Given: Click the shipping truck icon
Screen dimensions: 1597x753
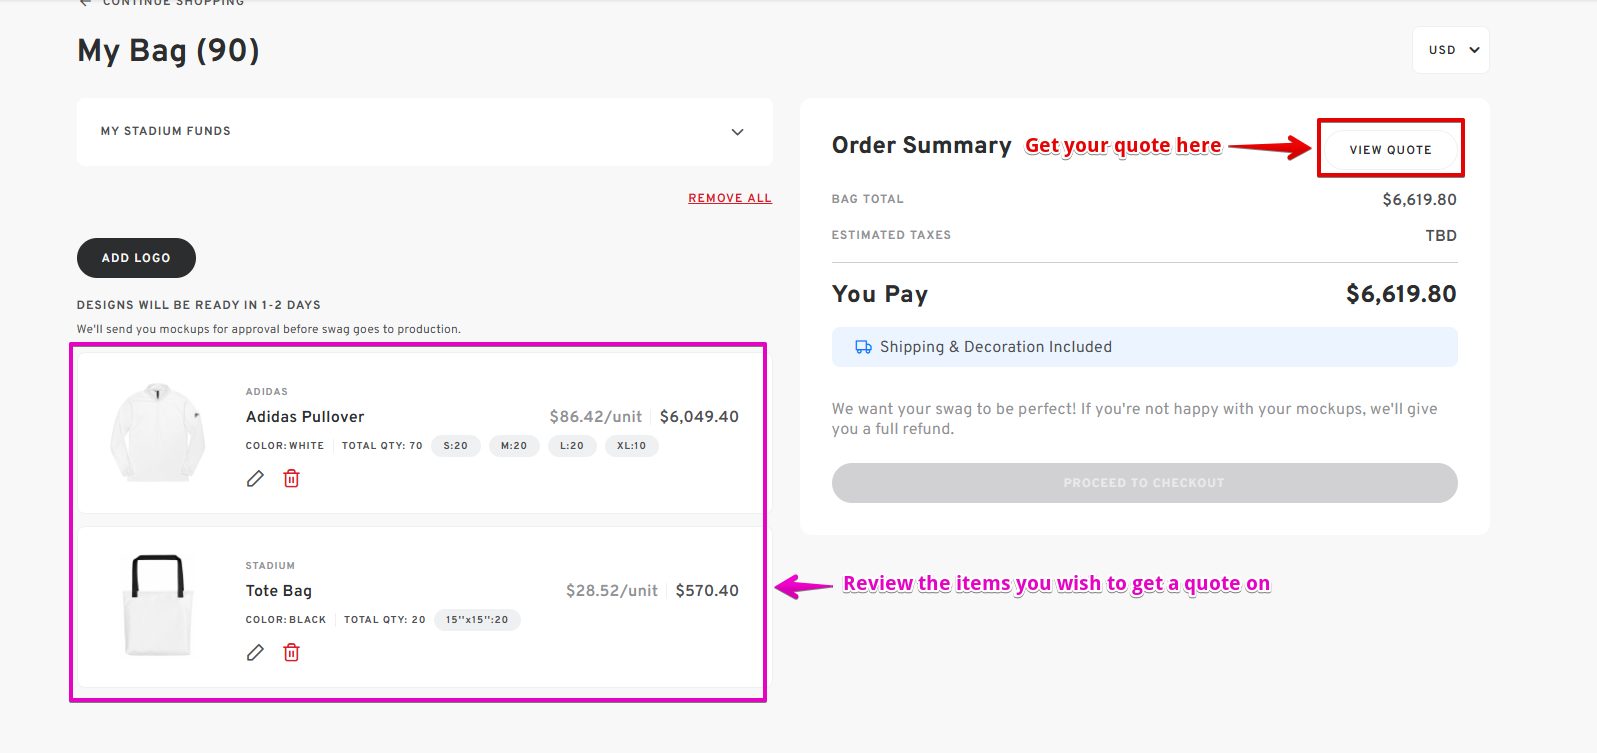Looking at the screenshot, I should pyautogui.click(x=863, y=347).
